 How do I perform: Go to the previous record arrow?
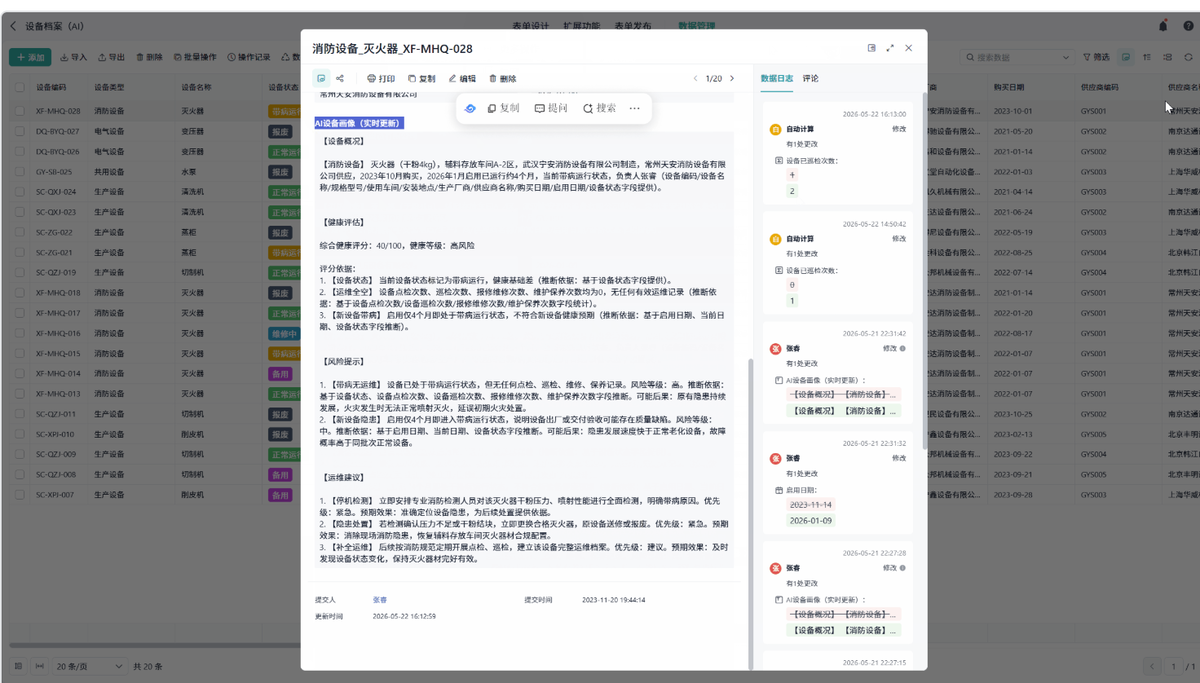(695, 78)
